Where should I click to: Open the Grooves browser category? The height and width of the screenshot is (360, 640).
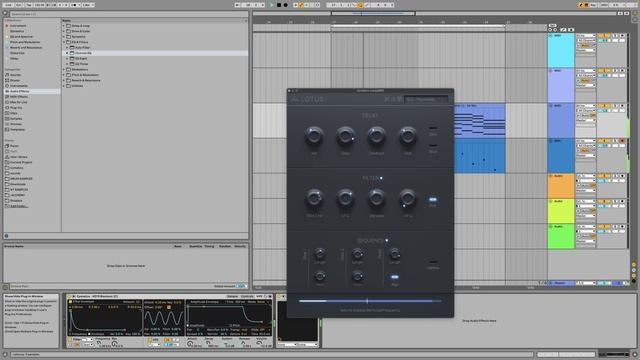[16, 124]
